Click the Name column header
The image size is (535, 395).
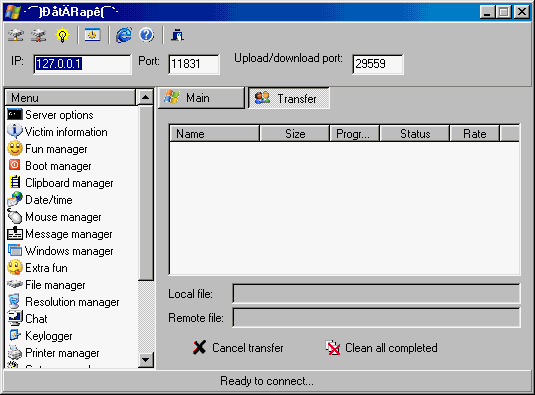tap(214, 134)
